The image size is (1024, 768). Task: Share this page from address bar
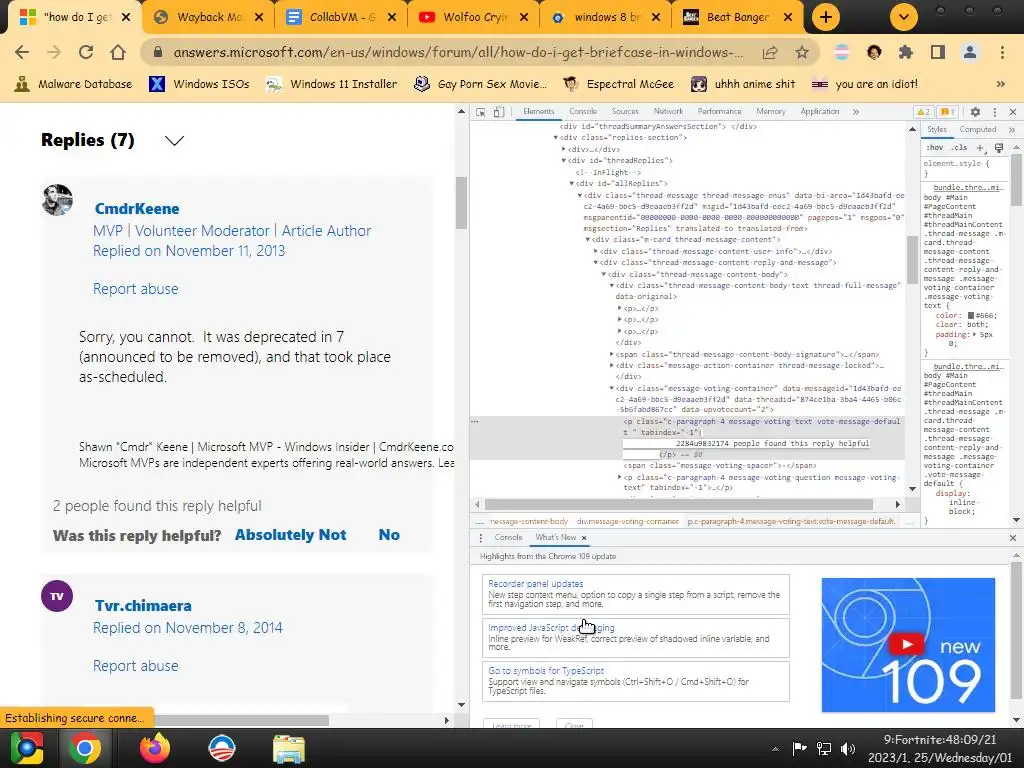770,52
